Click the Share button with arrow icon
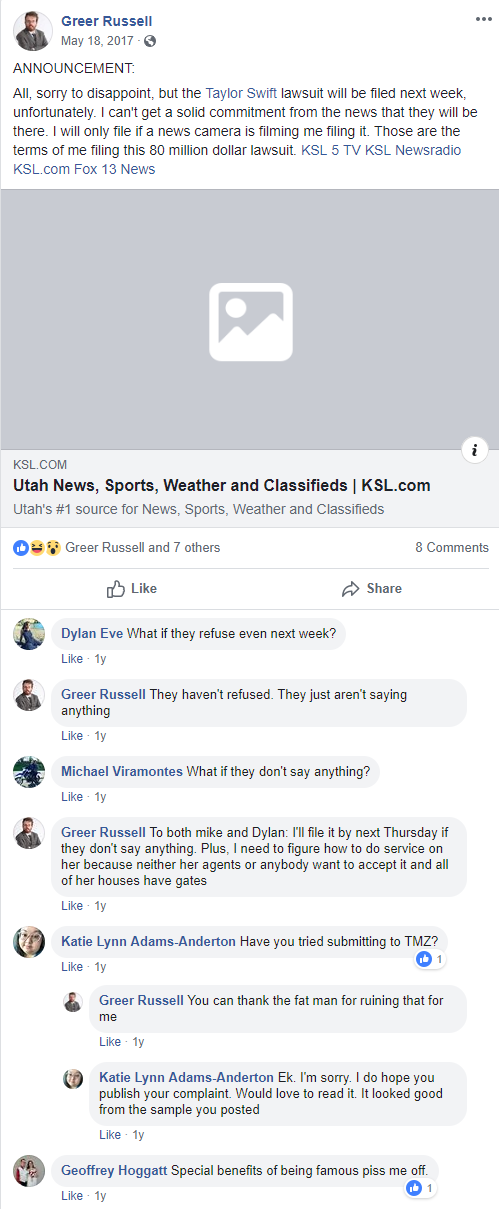Image resolution: width=499 pixels, height=1209 pixels. (371, 588)
